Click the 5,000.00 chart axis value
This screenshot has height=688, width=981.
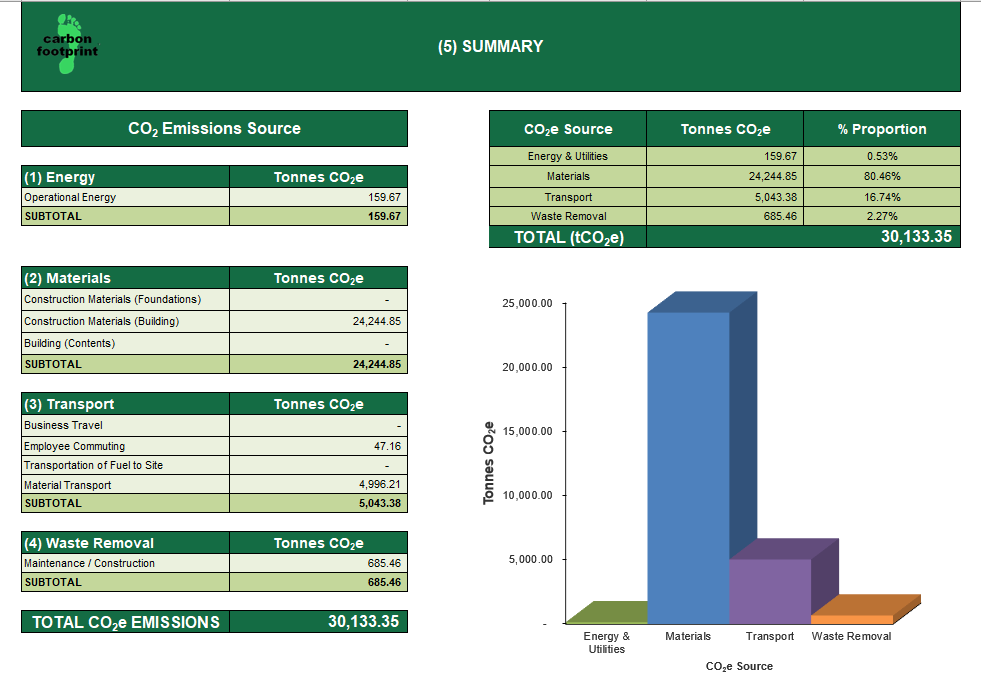tap(531, 559)
